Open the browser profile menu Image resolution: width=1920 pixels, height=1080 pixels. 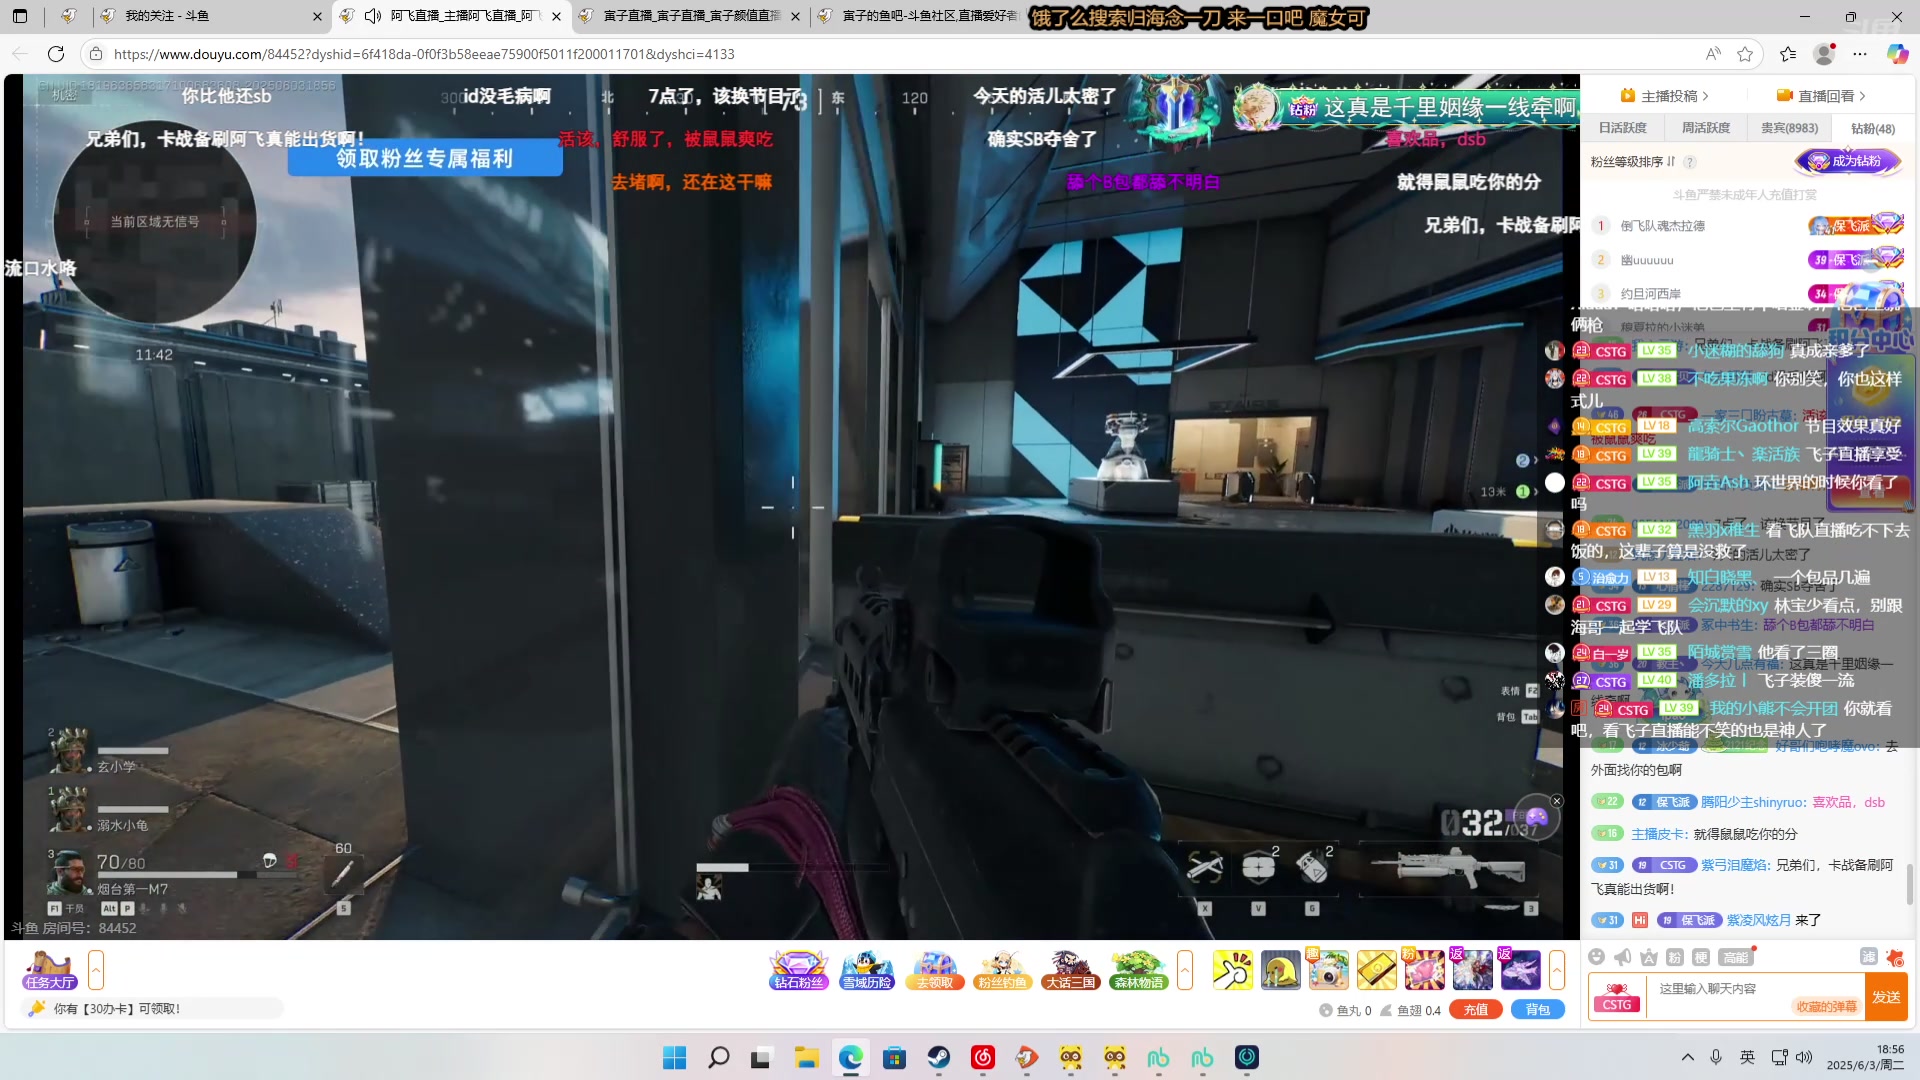coord(1824,54)
